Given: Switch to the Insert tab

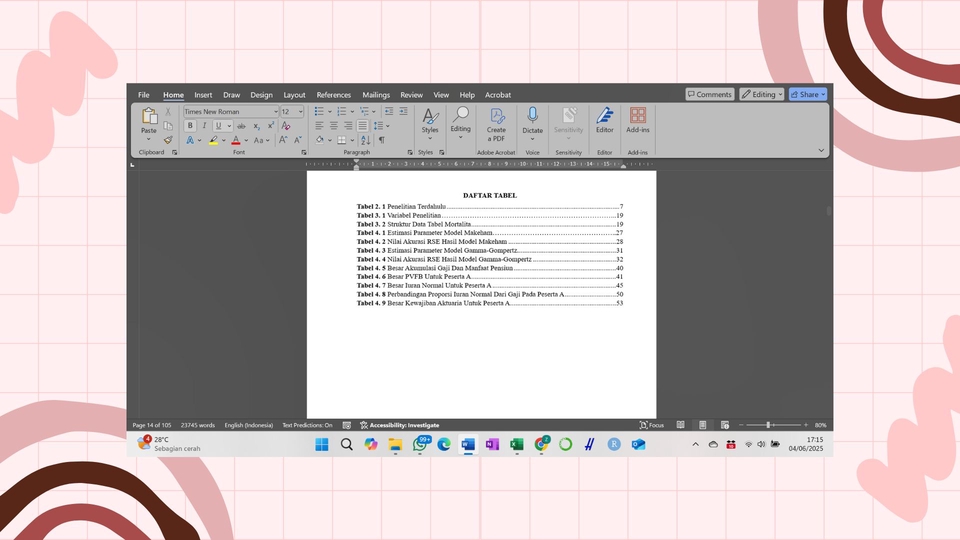Looking at the screenshot, I should [203, 95].
